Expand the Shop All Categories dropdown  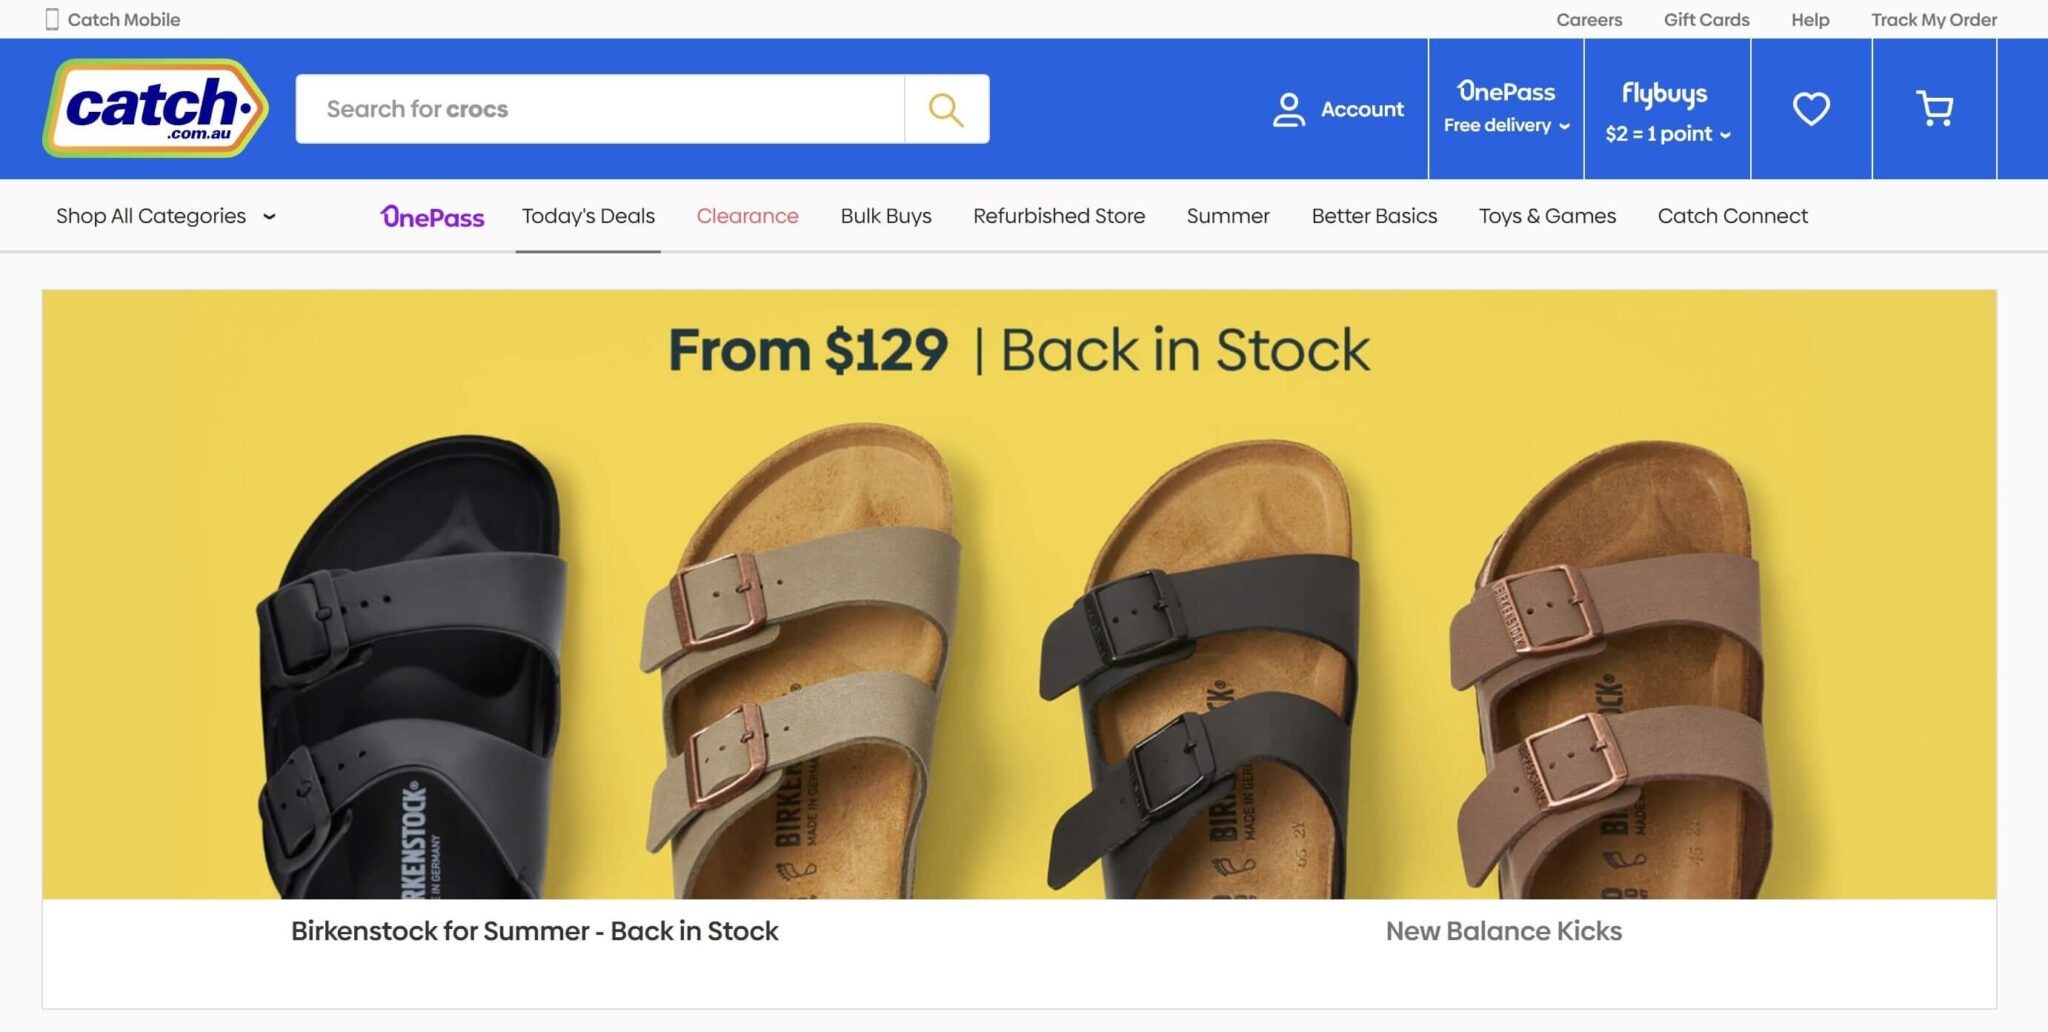(166, 216)
